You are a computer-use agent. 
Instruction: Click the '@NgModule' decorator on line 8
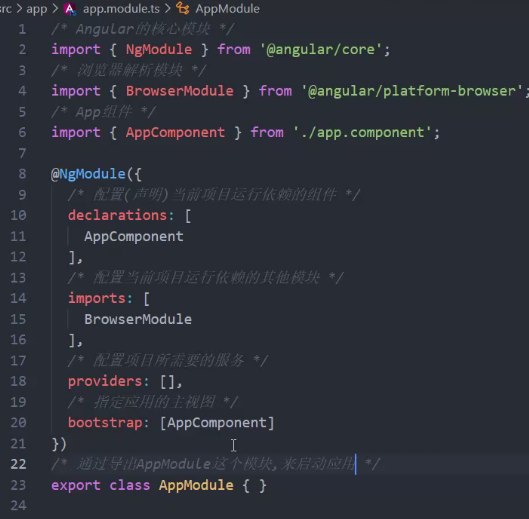(x=88, y=174)
